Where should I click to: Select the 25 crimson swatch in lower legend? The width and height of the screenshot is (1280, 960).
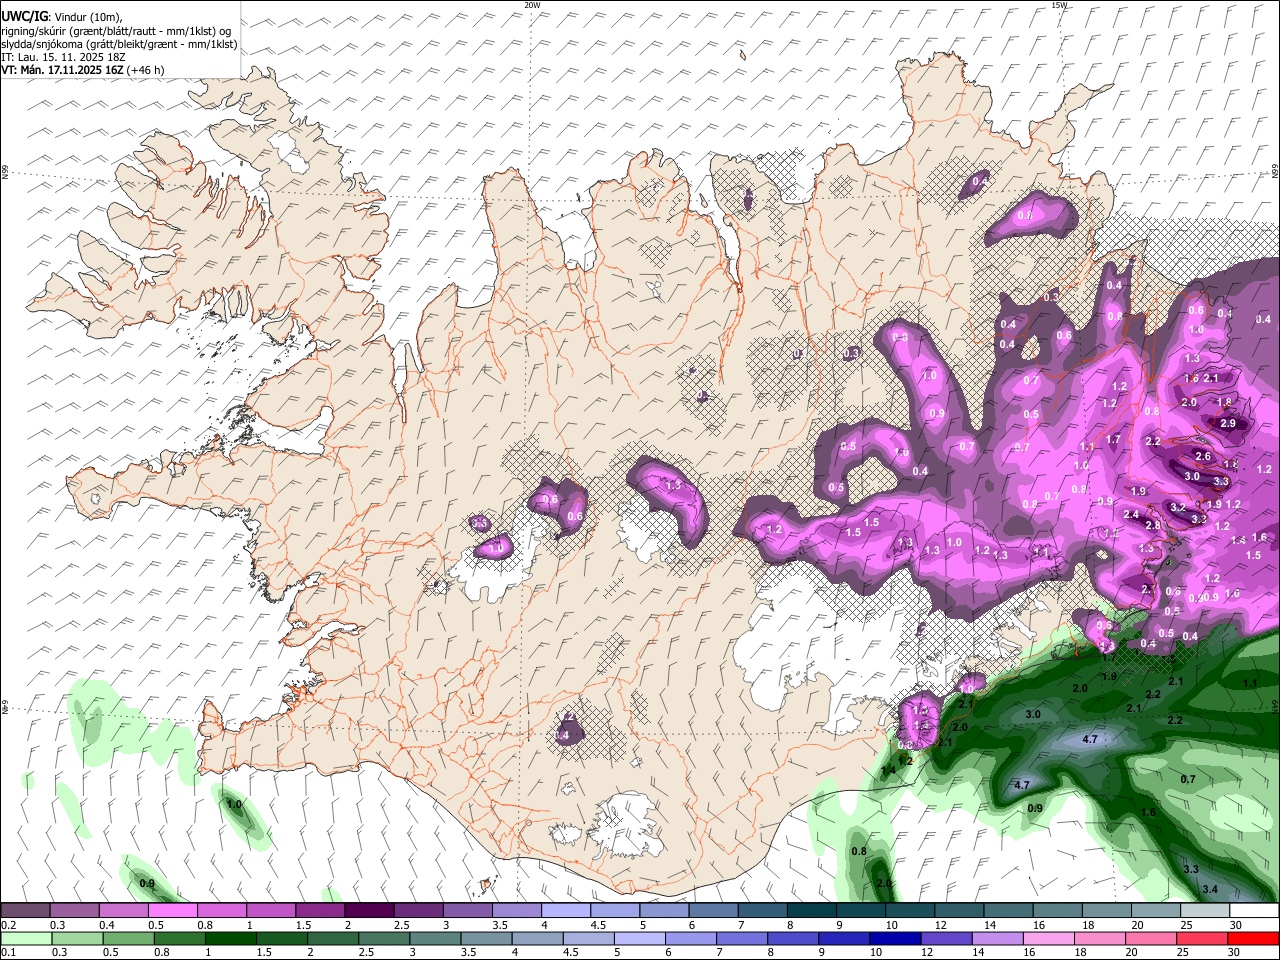1203,938
